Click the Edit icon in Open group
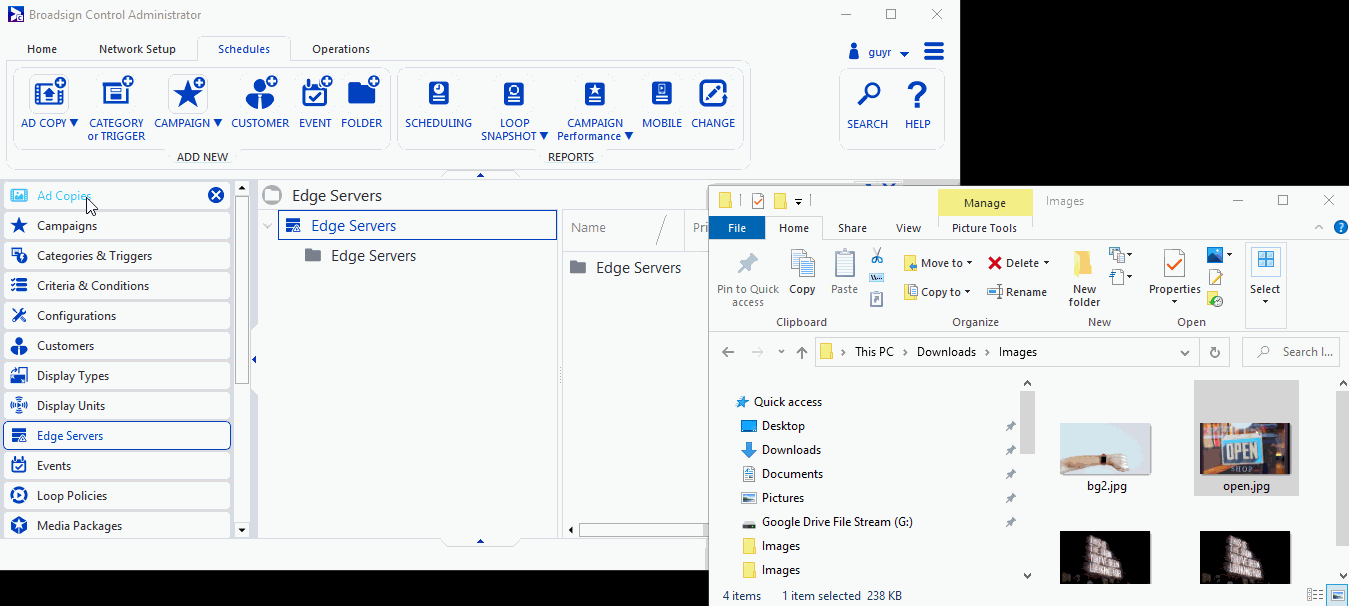Screen dimensions: 1349x606 tap(1216, 277)
